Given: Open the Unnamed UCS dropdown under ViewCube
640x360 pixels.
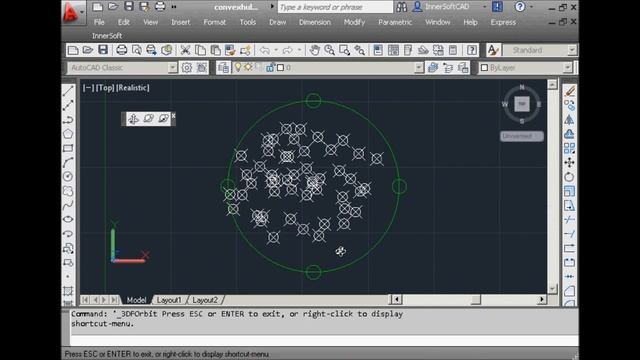Looking at the screenshot, I should 522,136.
